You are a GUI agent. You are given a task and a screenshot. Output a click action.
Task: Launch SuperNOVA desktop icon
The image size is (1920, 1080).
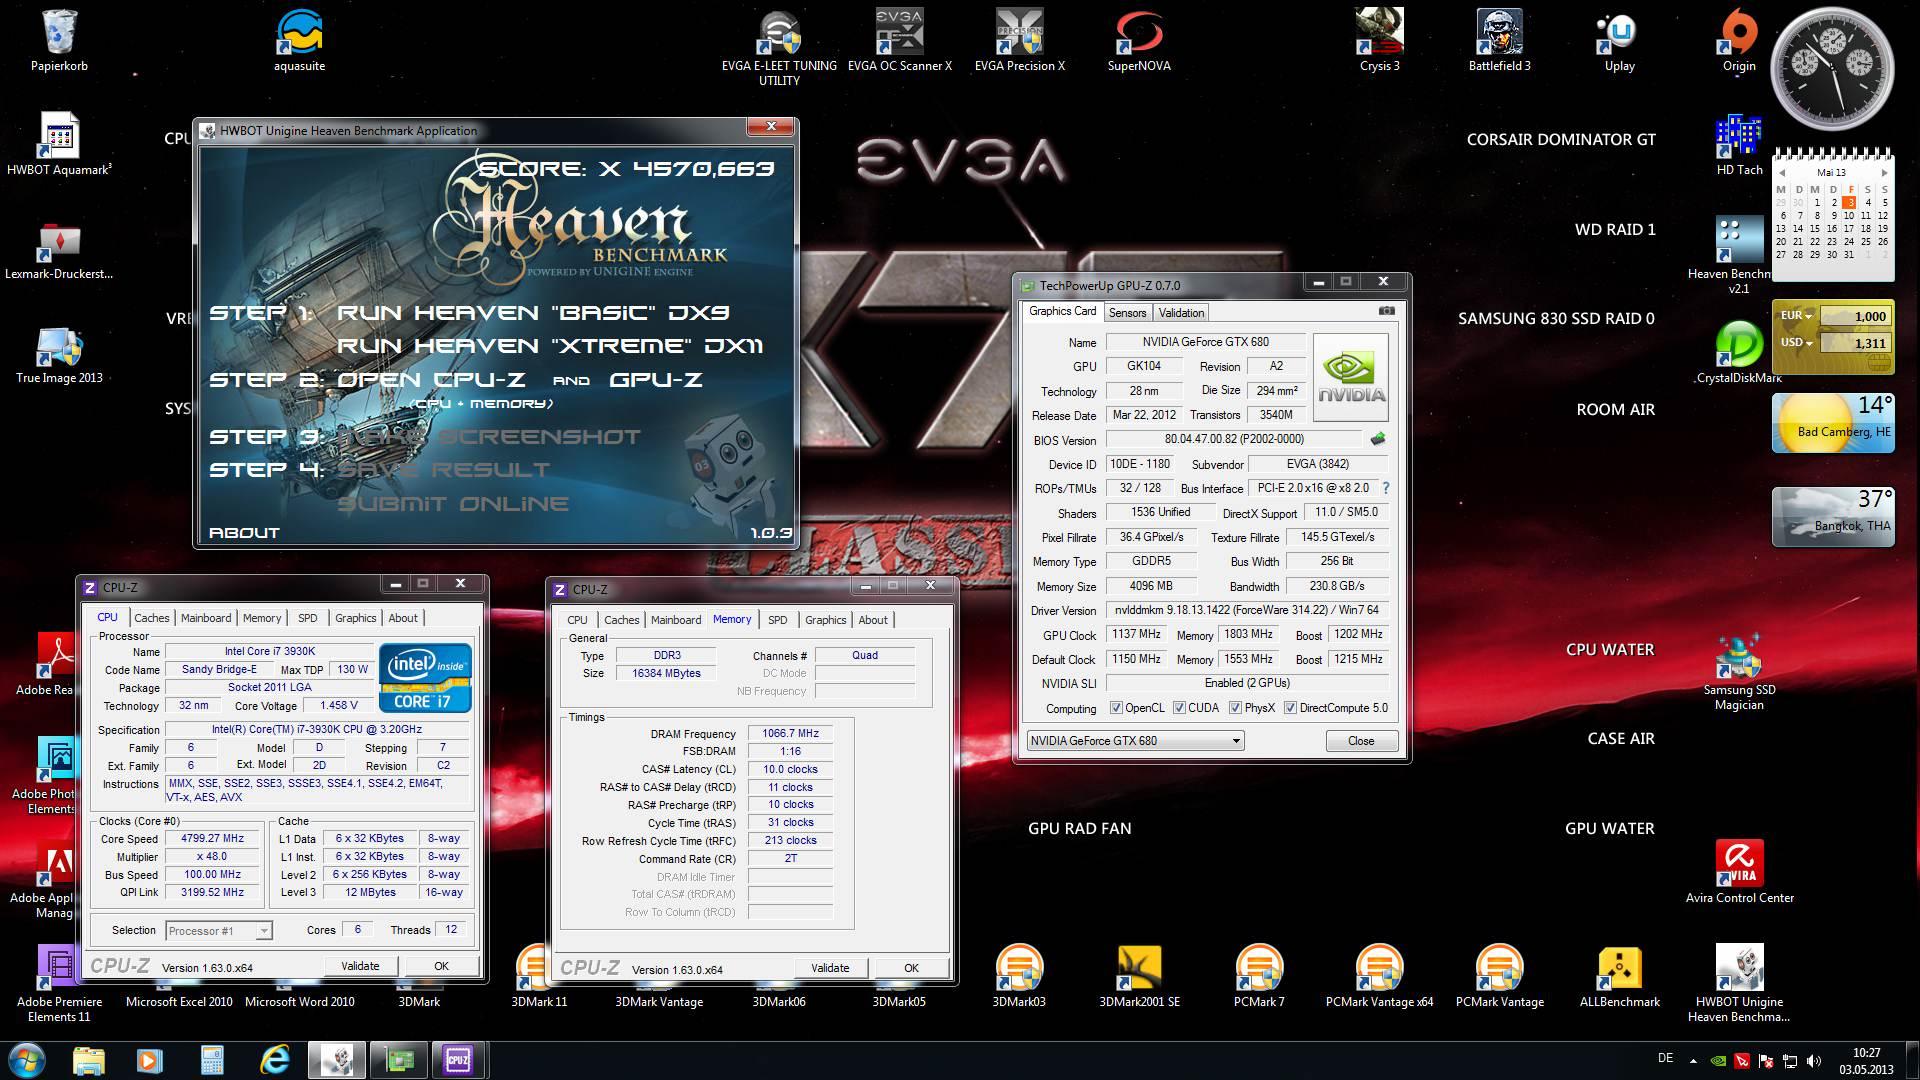[1139, 40]
